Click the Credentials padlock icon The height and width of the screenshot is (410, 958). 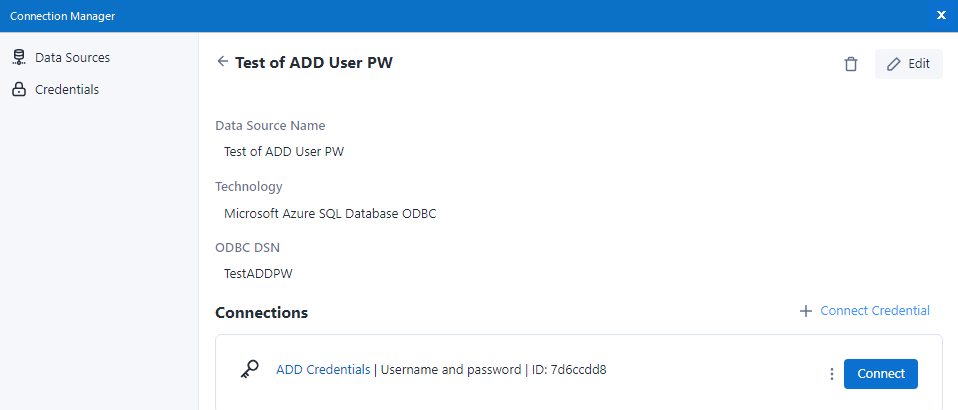coord(19,90)
